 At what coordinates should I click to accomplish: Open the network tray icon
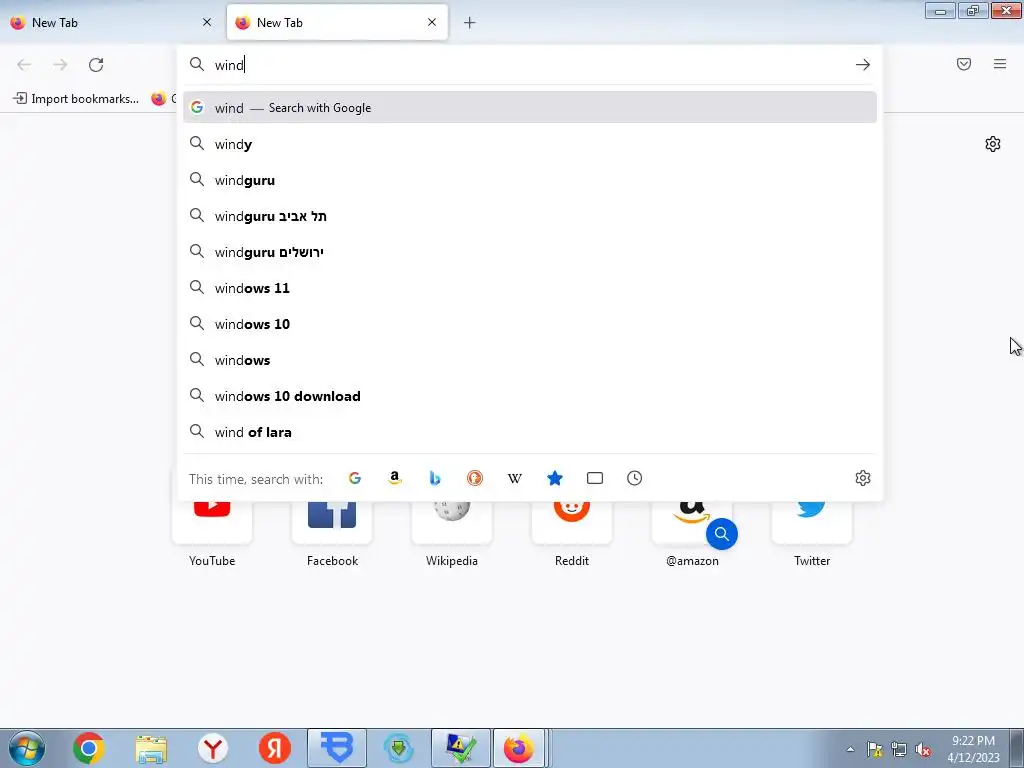(x=899, y=750)
